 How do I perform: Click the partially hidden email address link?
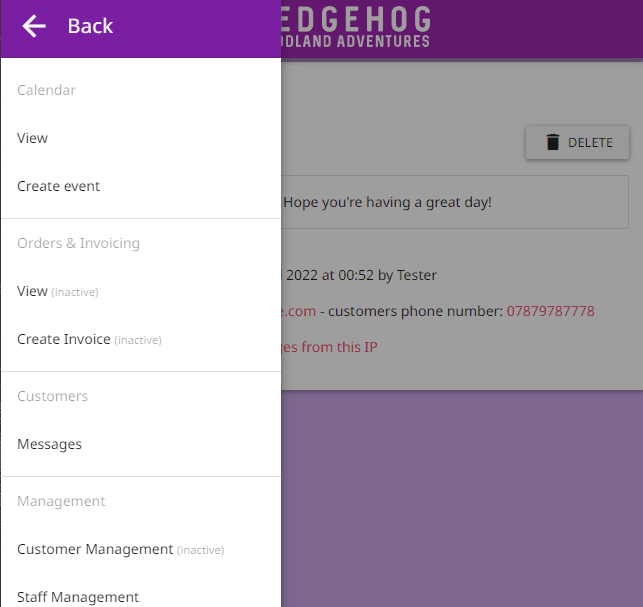299,311
